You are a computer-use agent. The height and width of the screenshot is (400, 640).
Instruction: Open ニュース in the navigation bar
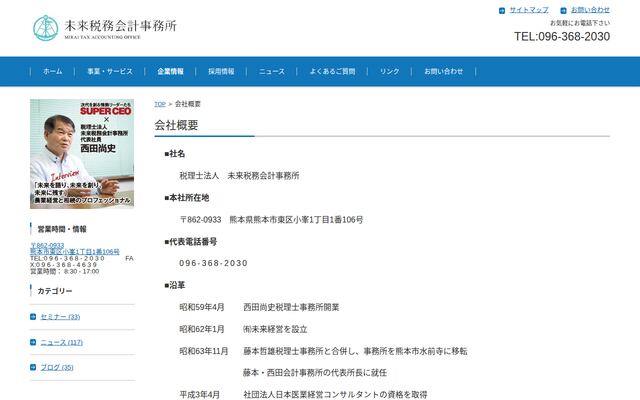click(271, 71)
